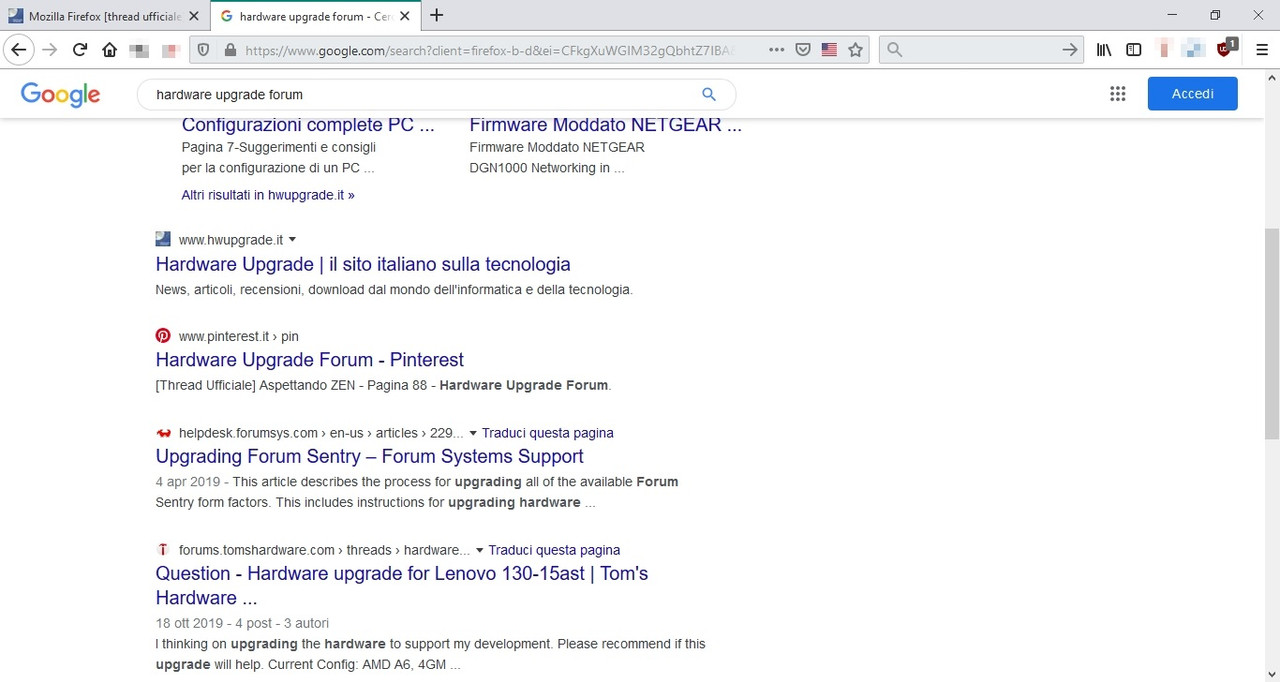Reload the current page
This screenshot has width=1280, height=682.
tap(80, 50)
